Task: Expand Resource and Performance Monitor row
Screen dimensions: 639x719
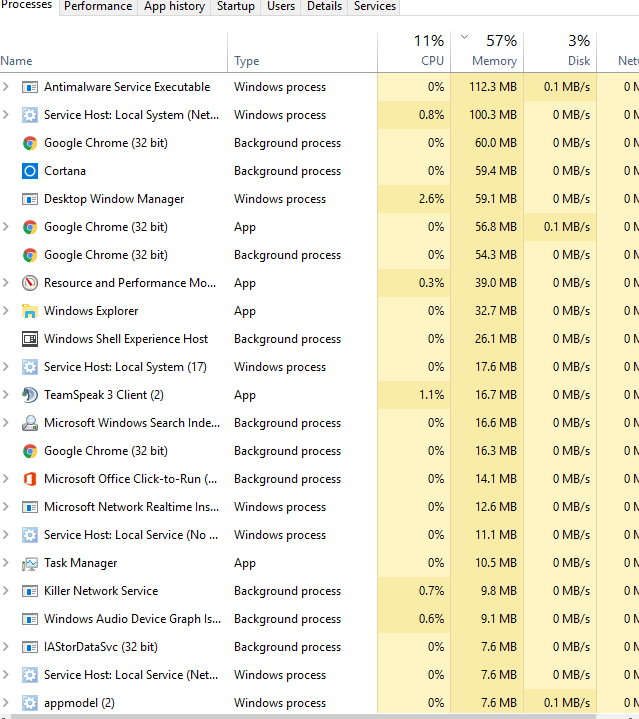Action: pos(6,282)
